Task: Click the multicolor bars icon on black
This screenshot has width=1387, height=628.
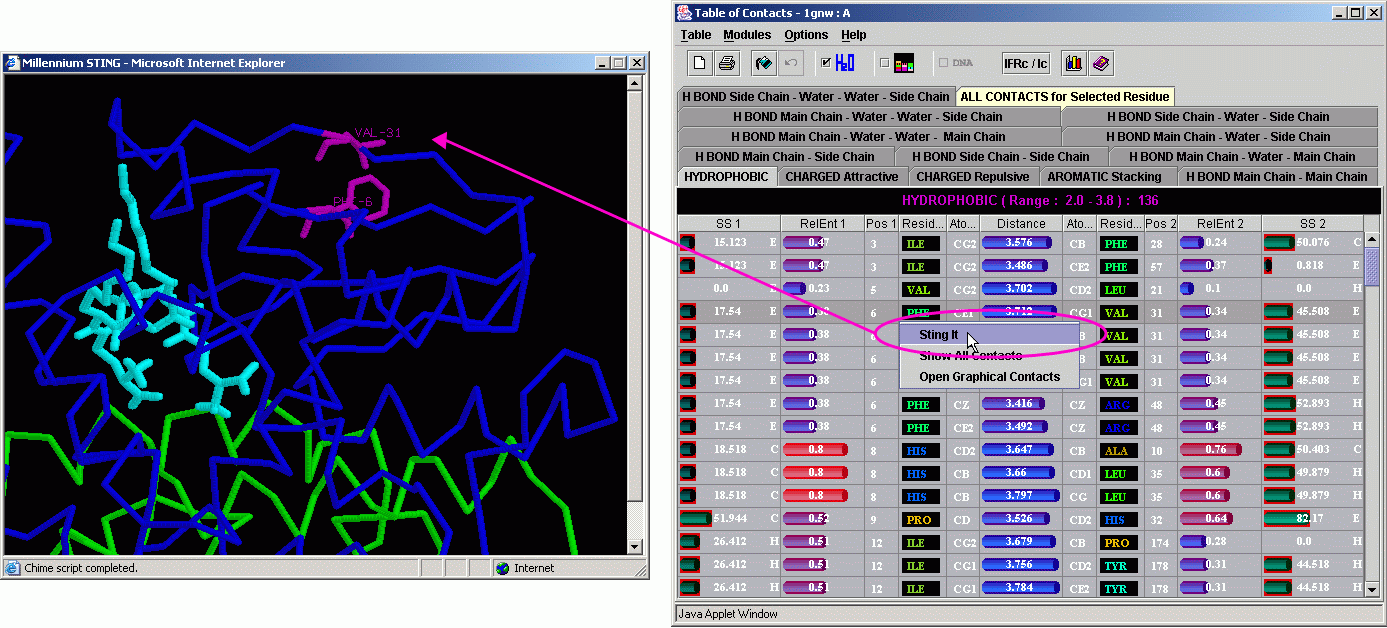Action: (903, 63)
